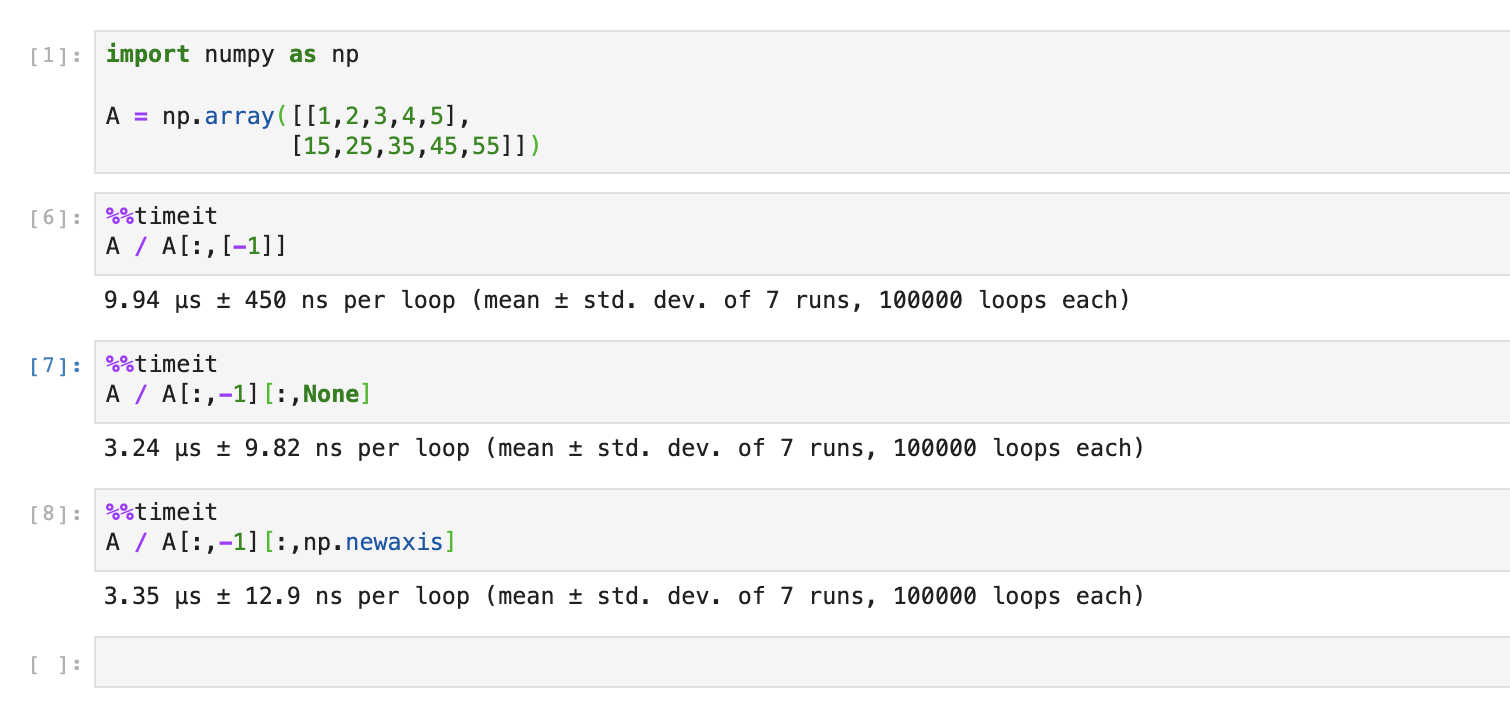Viewport: 1510px width, 704px height.
Task: Click '%%timeit' in cell [6]
Action: click(x=161, y=215)
